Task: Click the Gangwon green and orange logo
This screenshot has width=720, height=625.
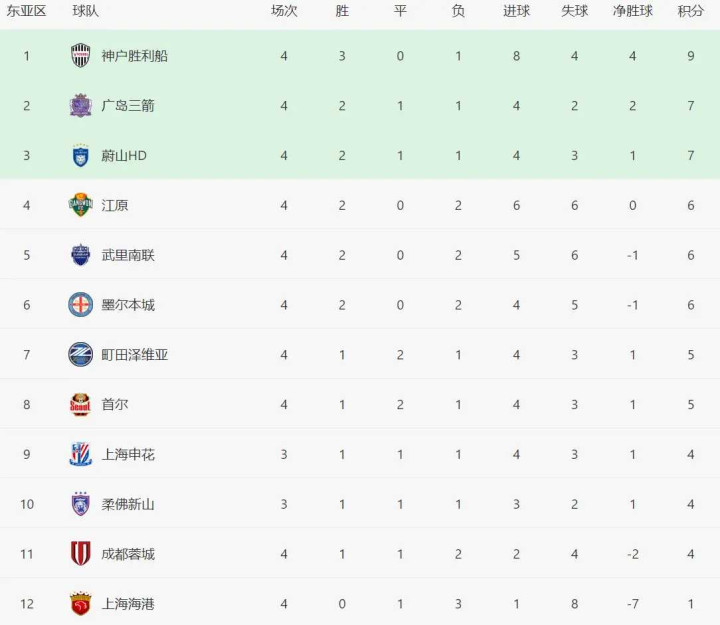Action: pos(81,205)
